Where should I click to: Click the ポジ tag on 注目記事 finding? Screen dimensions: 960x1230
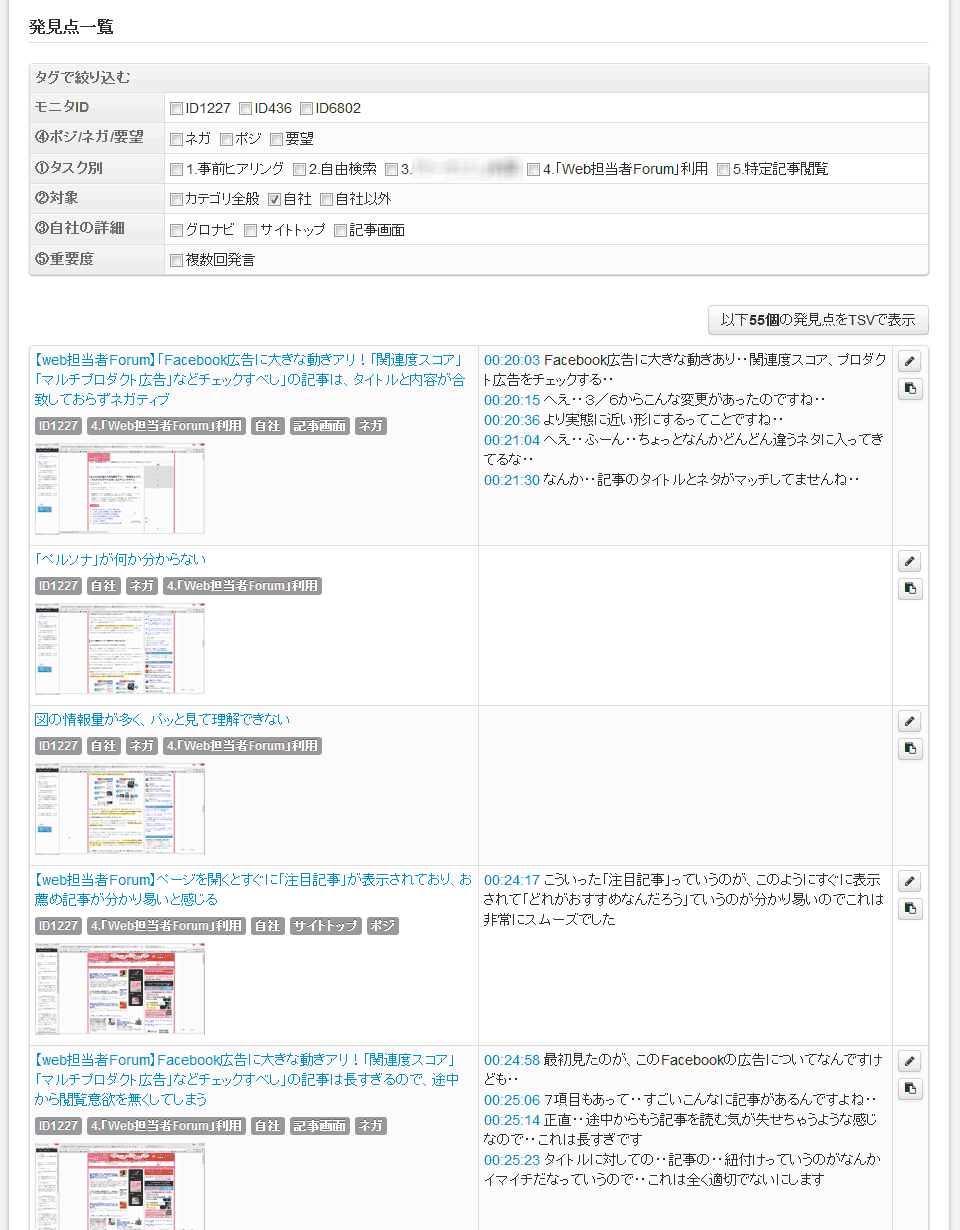pyautogui.click(x=382, y=926)
